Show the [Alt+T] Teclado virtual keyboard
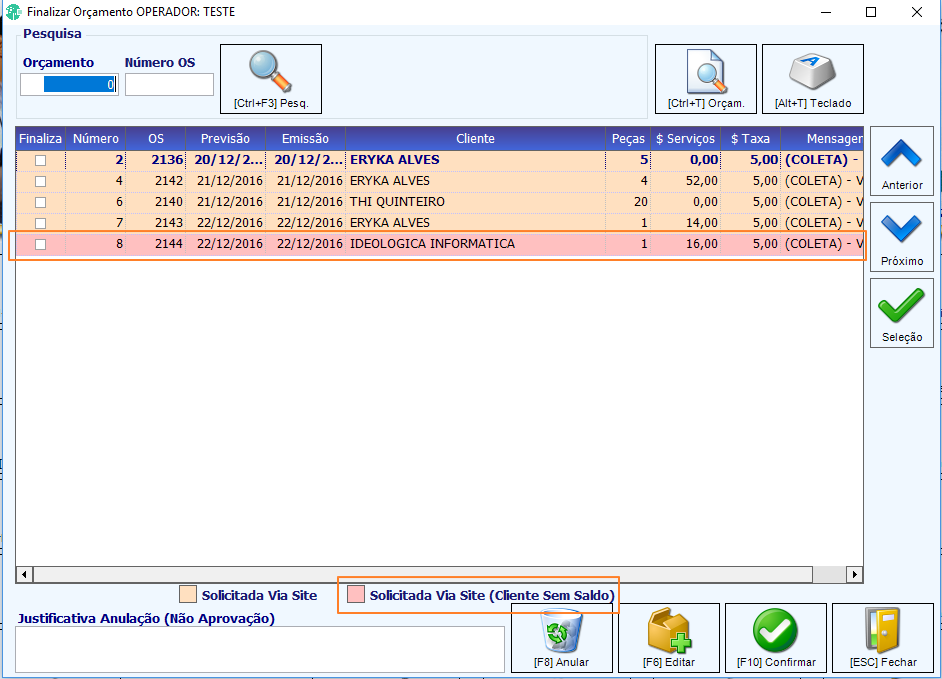942x679 pixels. click(x=813, y=79)
